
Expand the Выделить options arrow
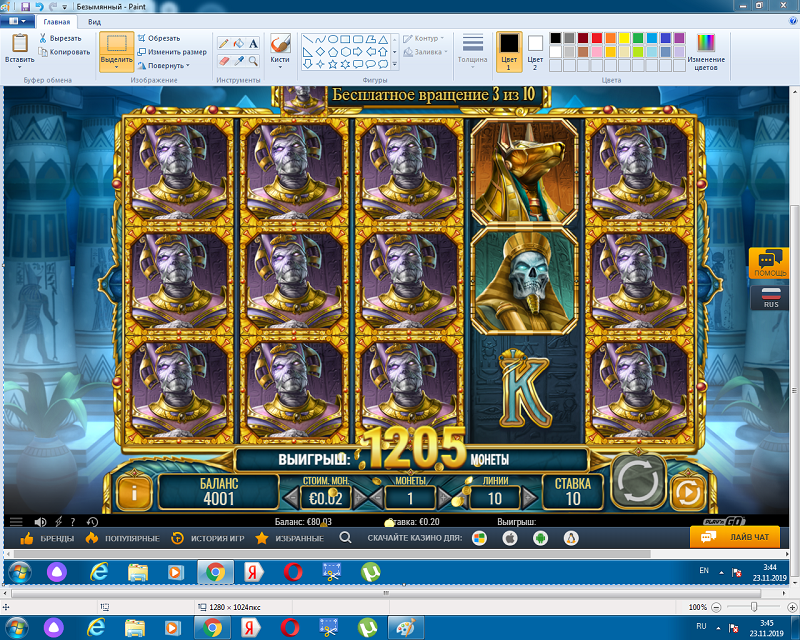click(x=116, y=67)
